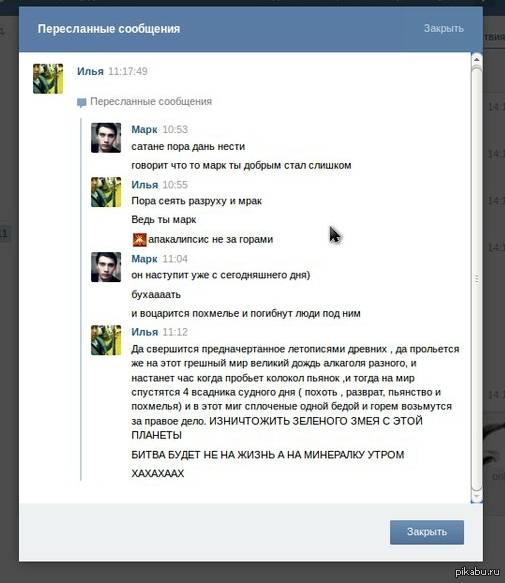Click the name Марк at 11:04

tap(144, 259)
